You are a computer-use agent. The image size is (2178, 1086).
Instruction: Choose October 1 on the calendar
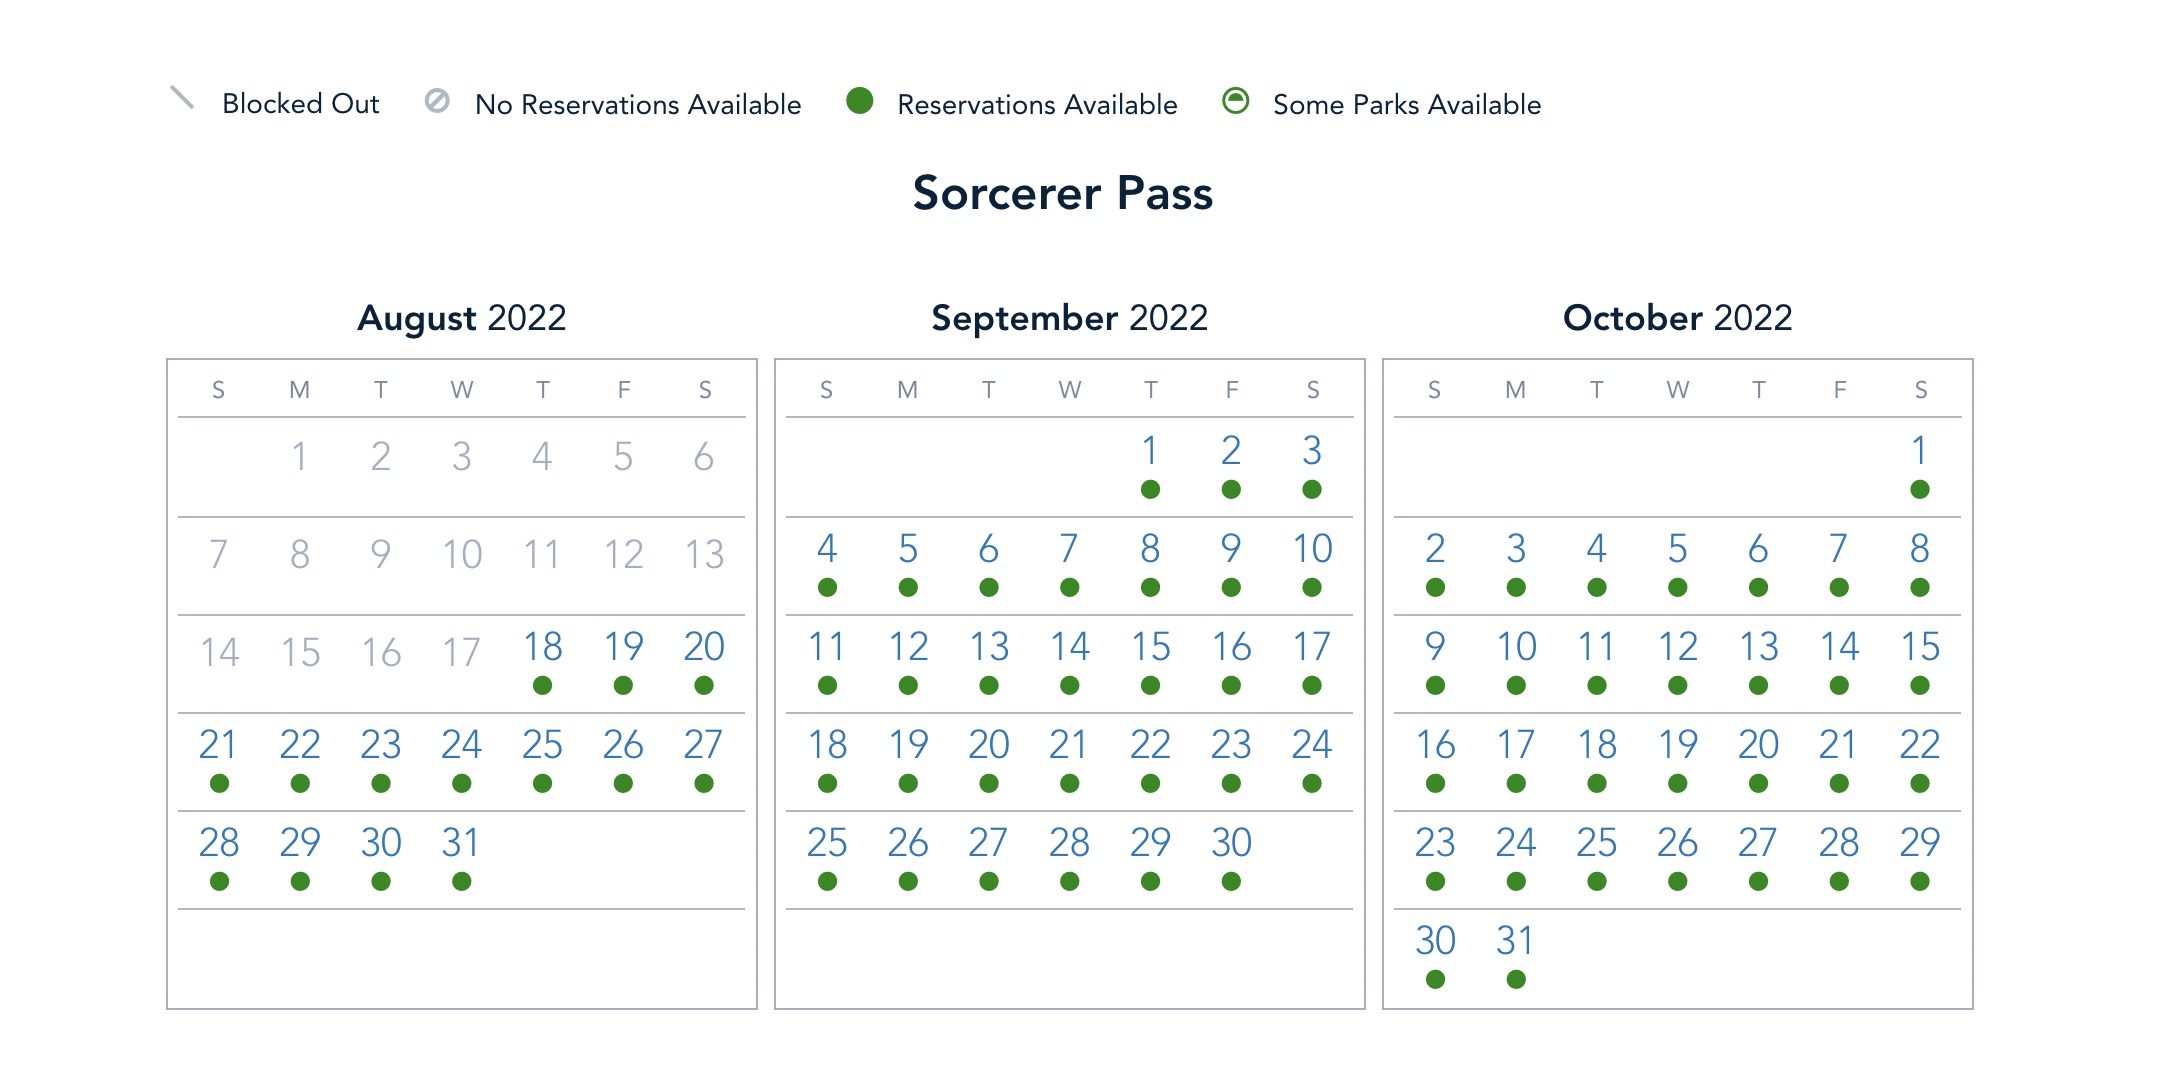pos(1919,451)
